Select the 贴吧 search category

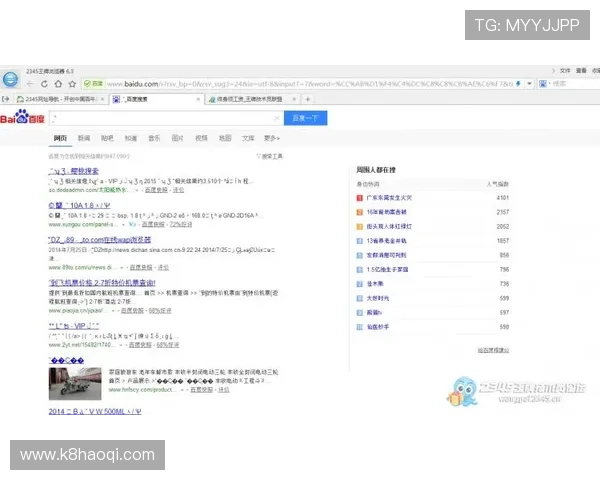click(107, 138)
